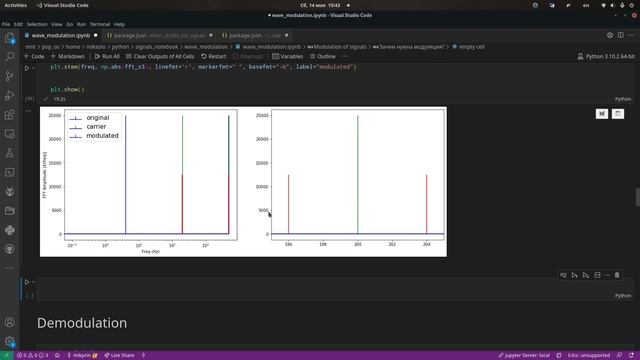
Task: Click Run All in notebook toolbar
Action: click(x=107, y=56)
